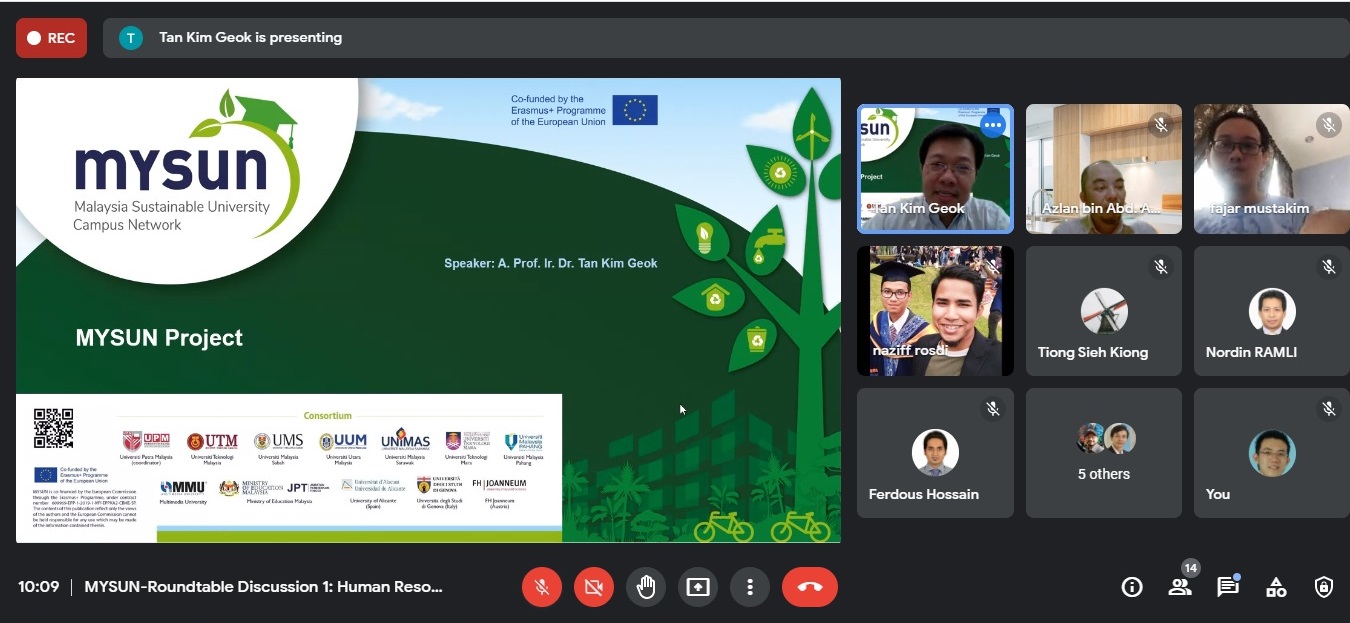Click the QR code on the slide
The width and height of the screenshot is (1350, 623).
point(53,428)
